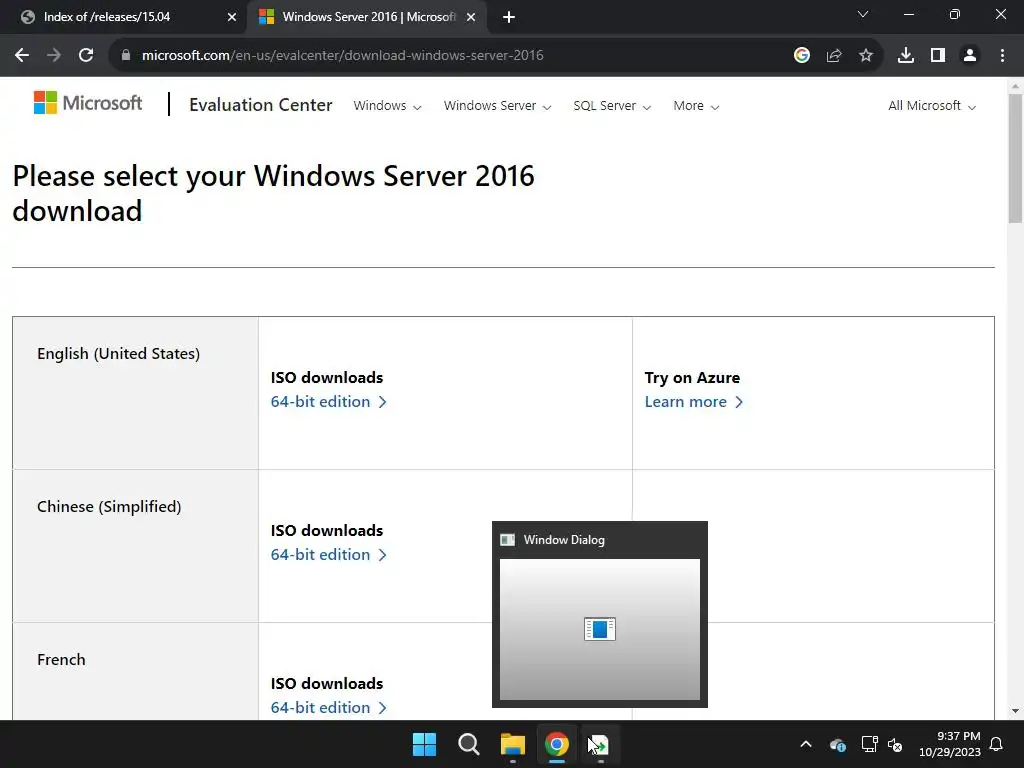Open Chinese (Simplified) 64-bit edition download
The height and width of the screenshot is (768, 1024).
point(328,554)
